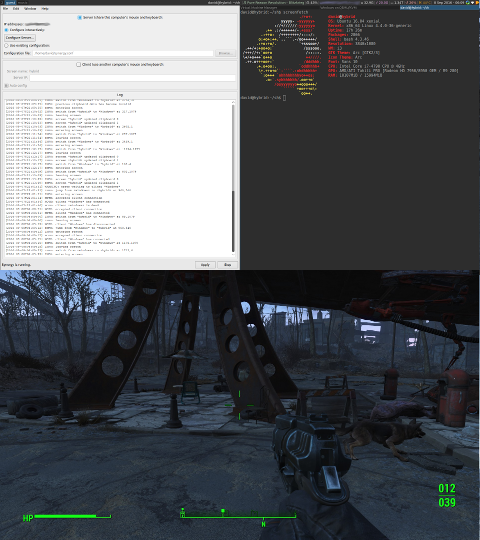Viewport: 480px width, 540px height.
Task: Click the GPU line in screenfetch output
Action: click(x=393, y=71)
